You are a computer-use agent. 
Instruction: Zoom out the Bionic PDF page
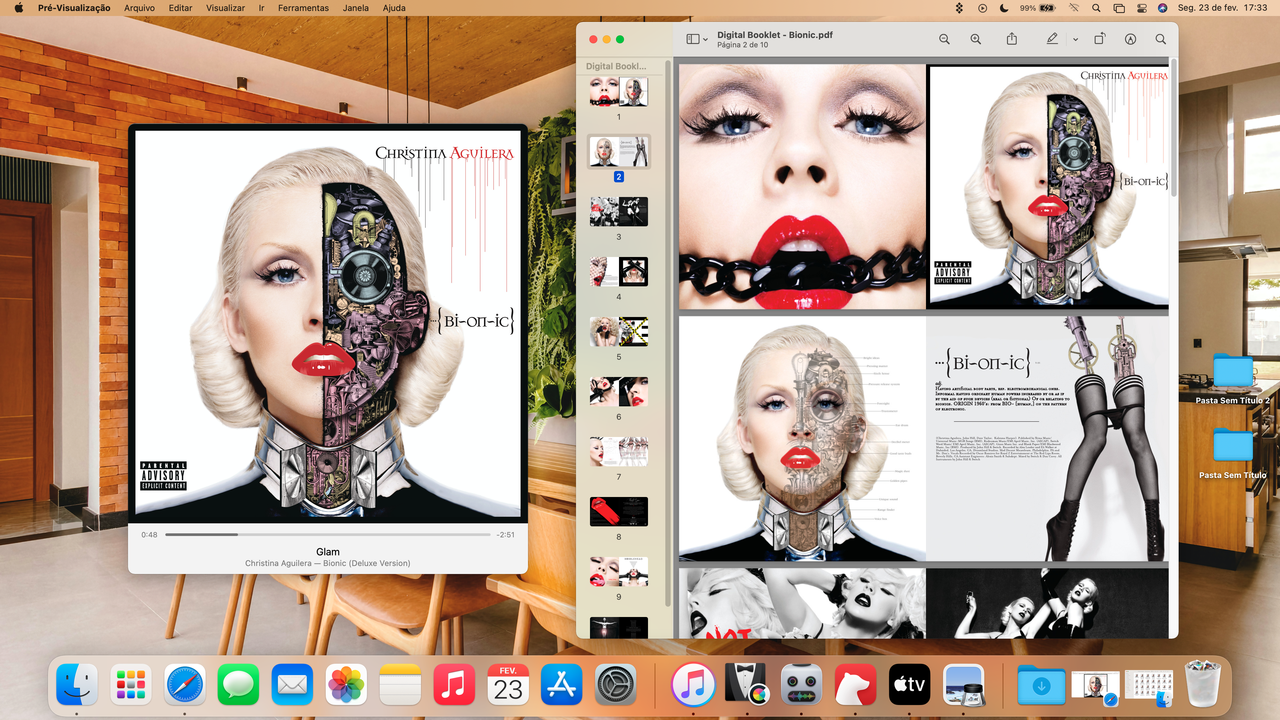click(x=944, y=39)
